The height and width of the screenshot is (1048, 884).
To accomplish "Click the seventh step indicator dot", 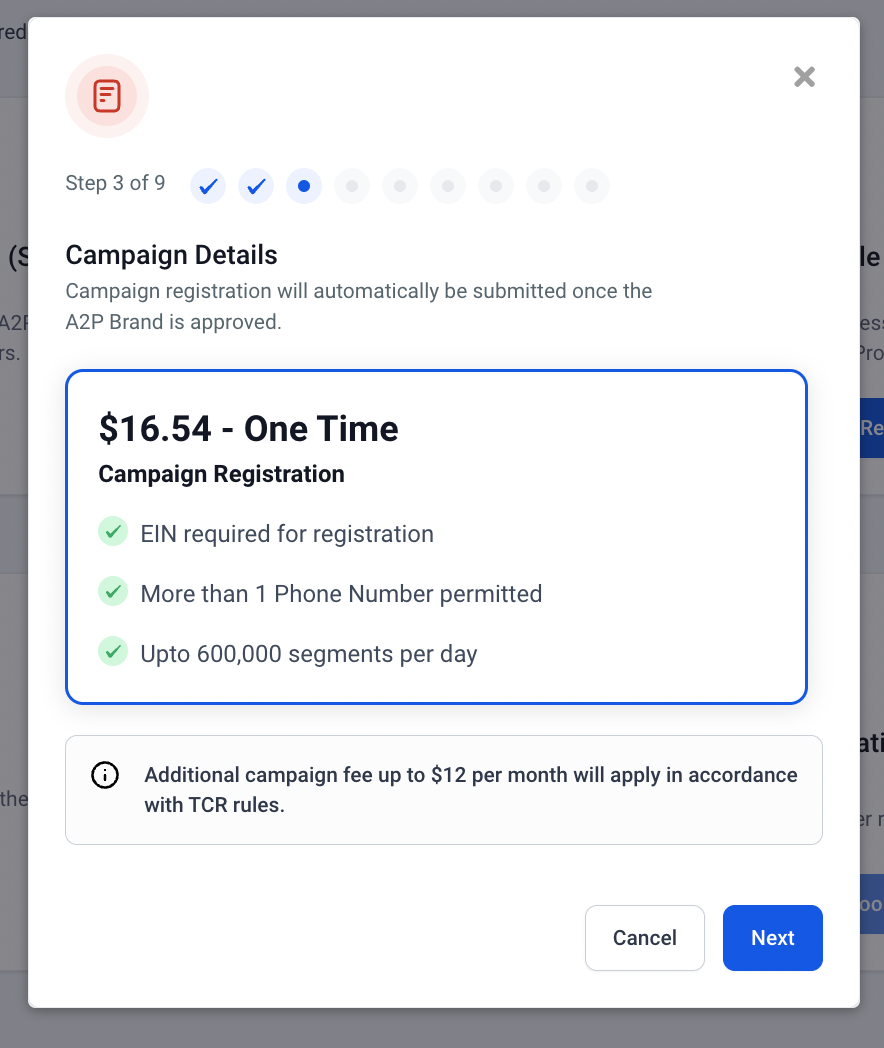I will [x=496, y=186].
